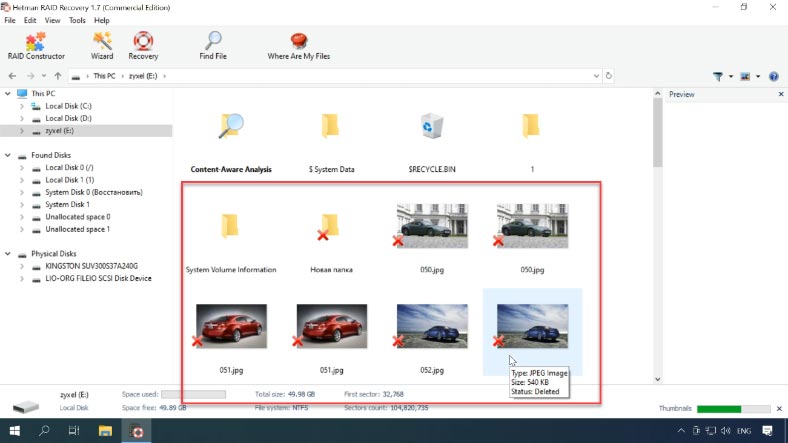Expand Local Disk (C:) in tree
788x443 pixels.
coord(22,106)
